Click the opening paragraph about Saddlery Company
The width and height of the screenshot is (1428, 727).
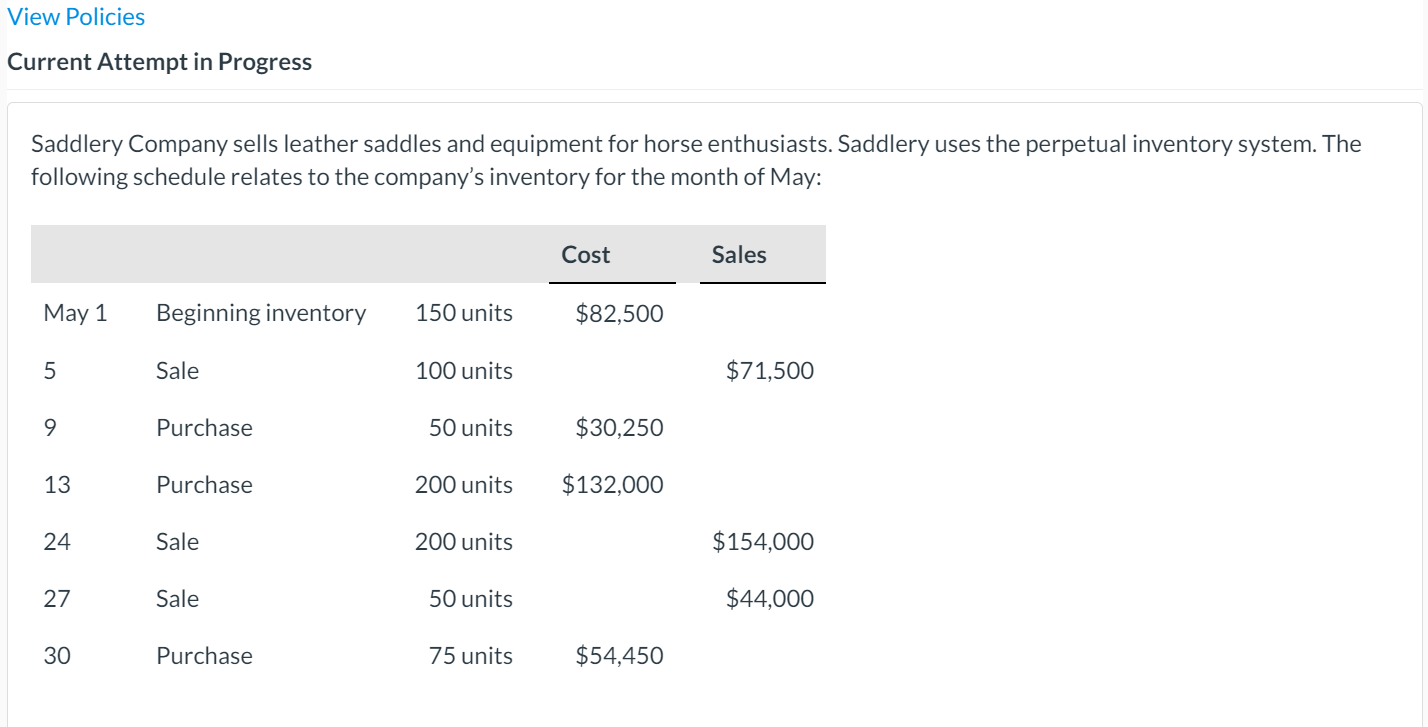696,160
